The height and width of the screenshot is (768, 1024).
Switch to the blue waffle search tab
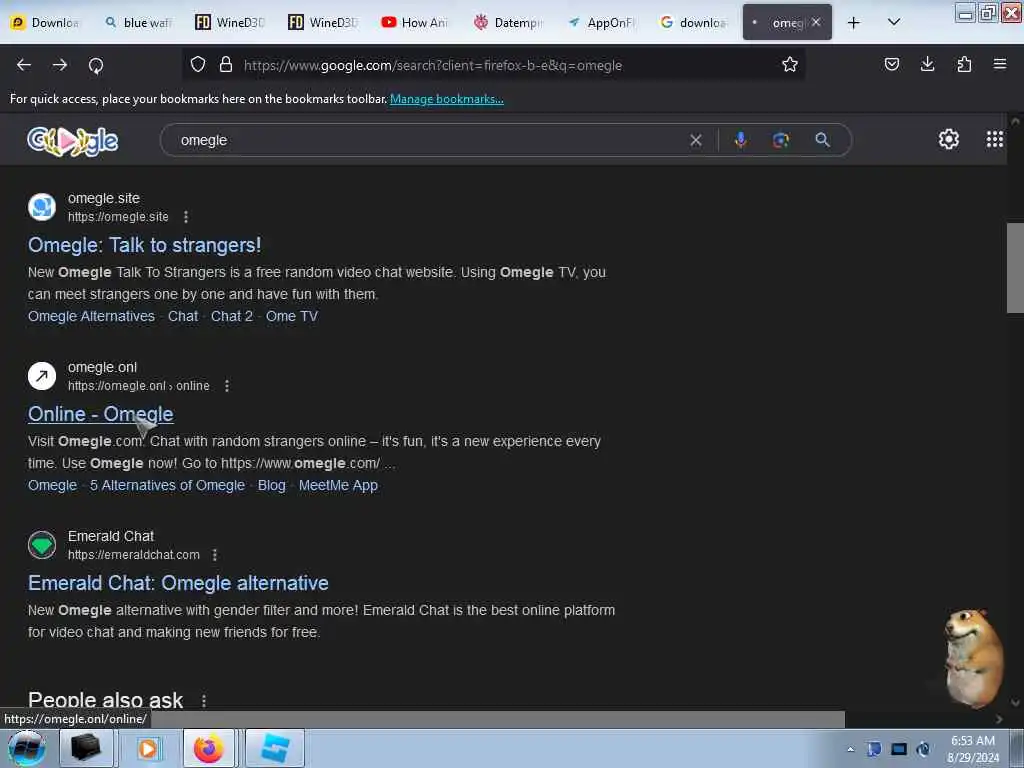click(x=138, y=22)
